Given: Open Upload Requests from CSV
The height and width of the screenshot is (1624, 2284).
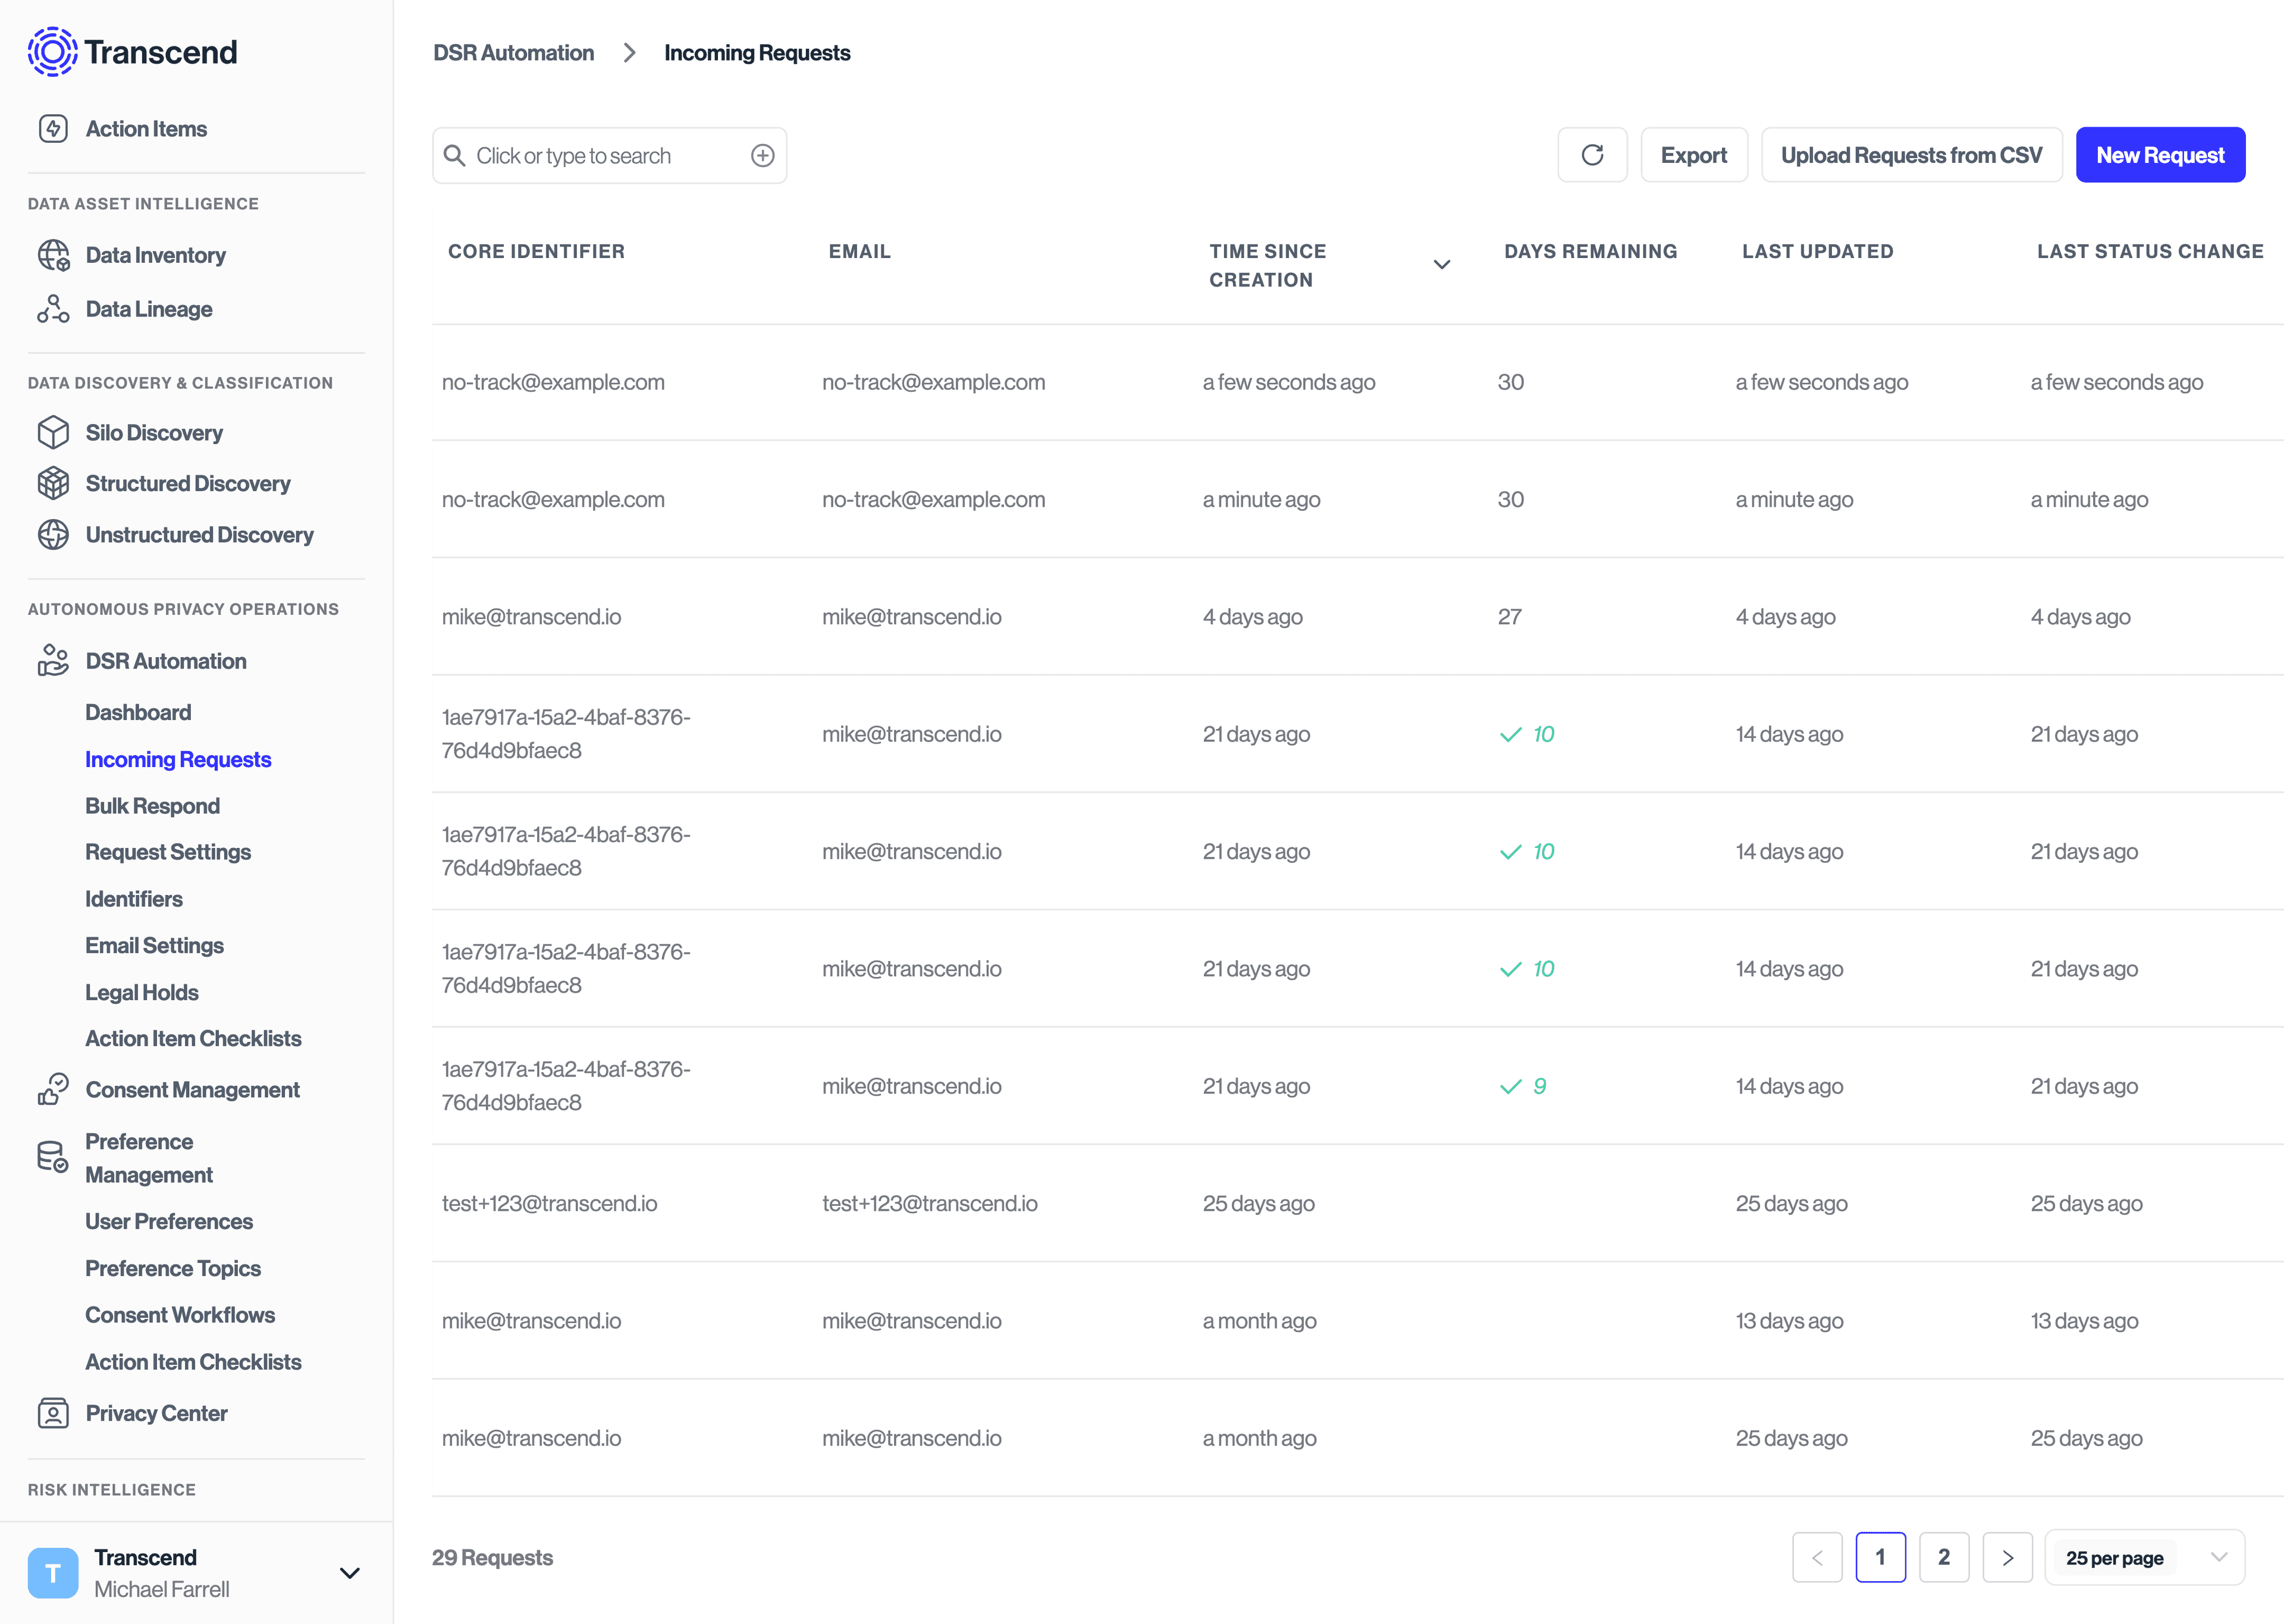Looking at the screenshot, I should [x=1911, y=154].
